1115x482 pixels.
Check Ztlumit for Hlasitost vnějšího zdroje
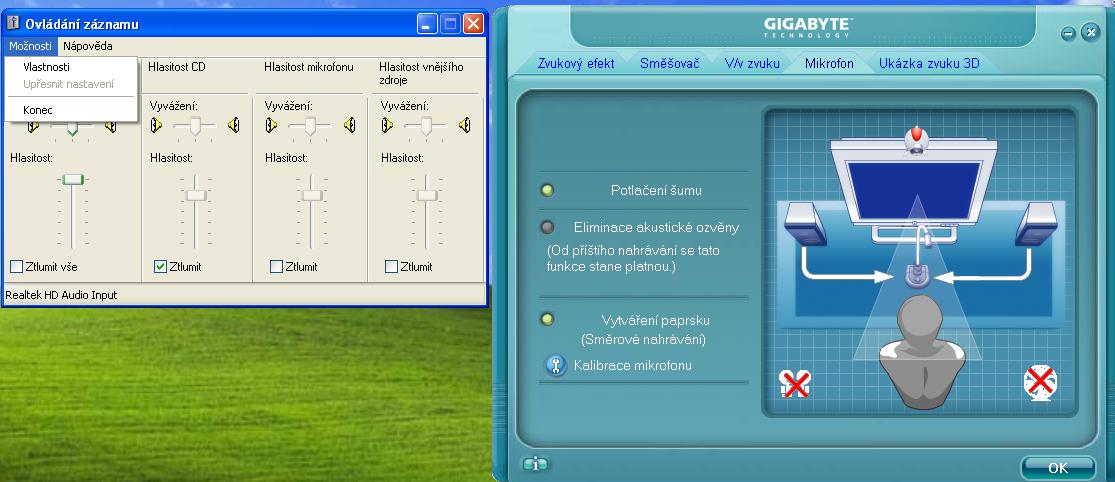click(x=391, y=267)
